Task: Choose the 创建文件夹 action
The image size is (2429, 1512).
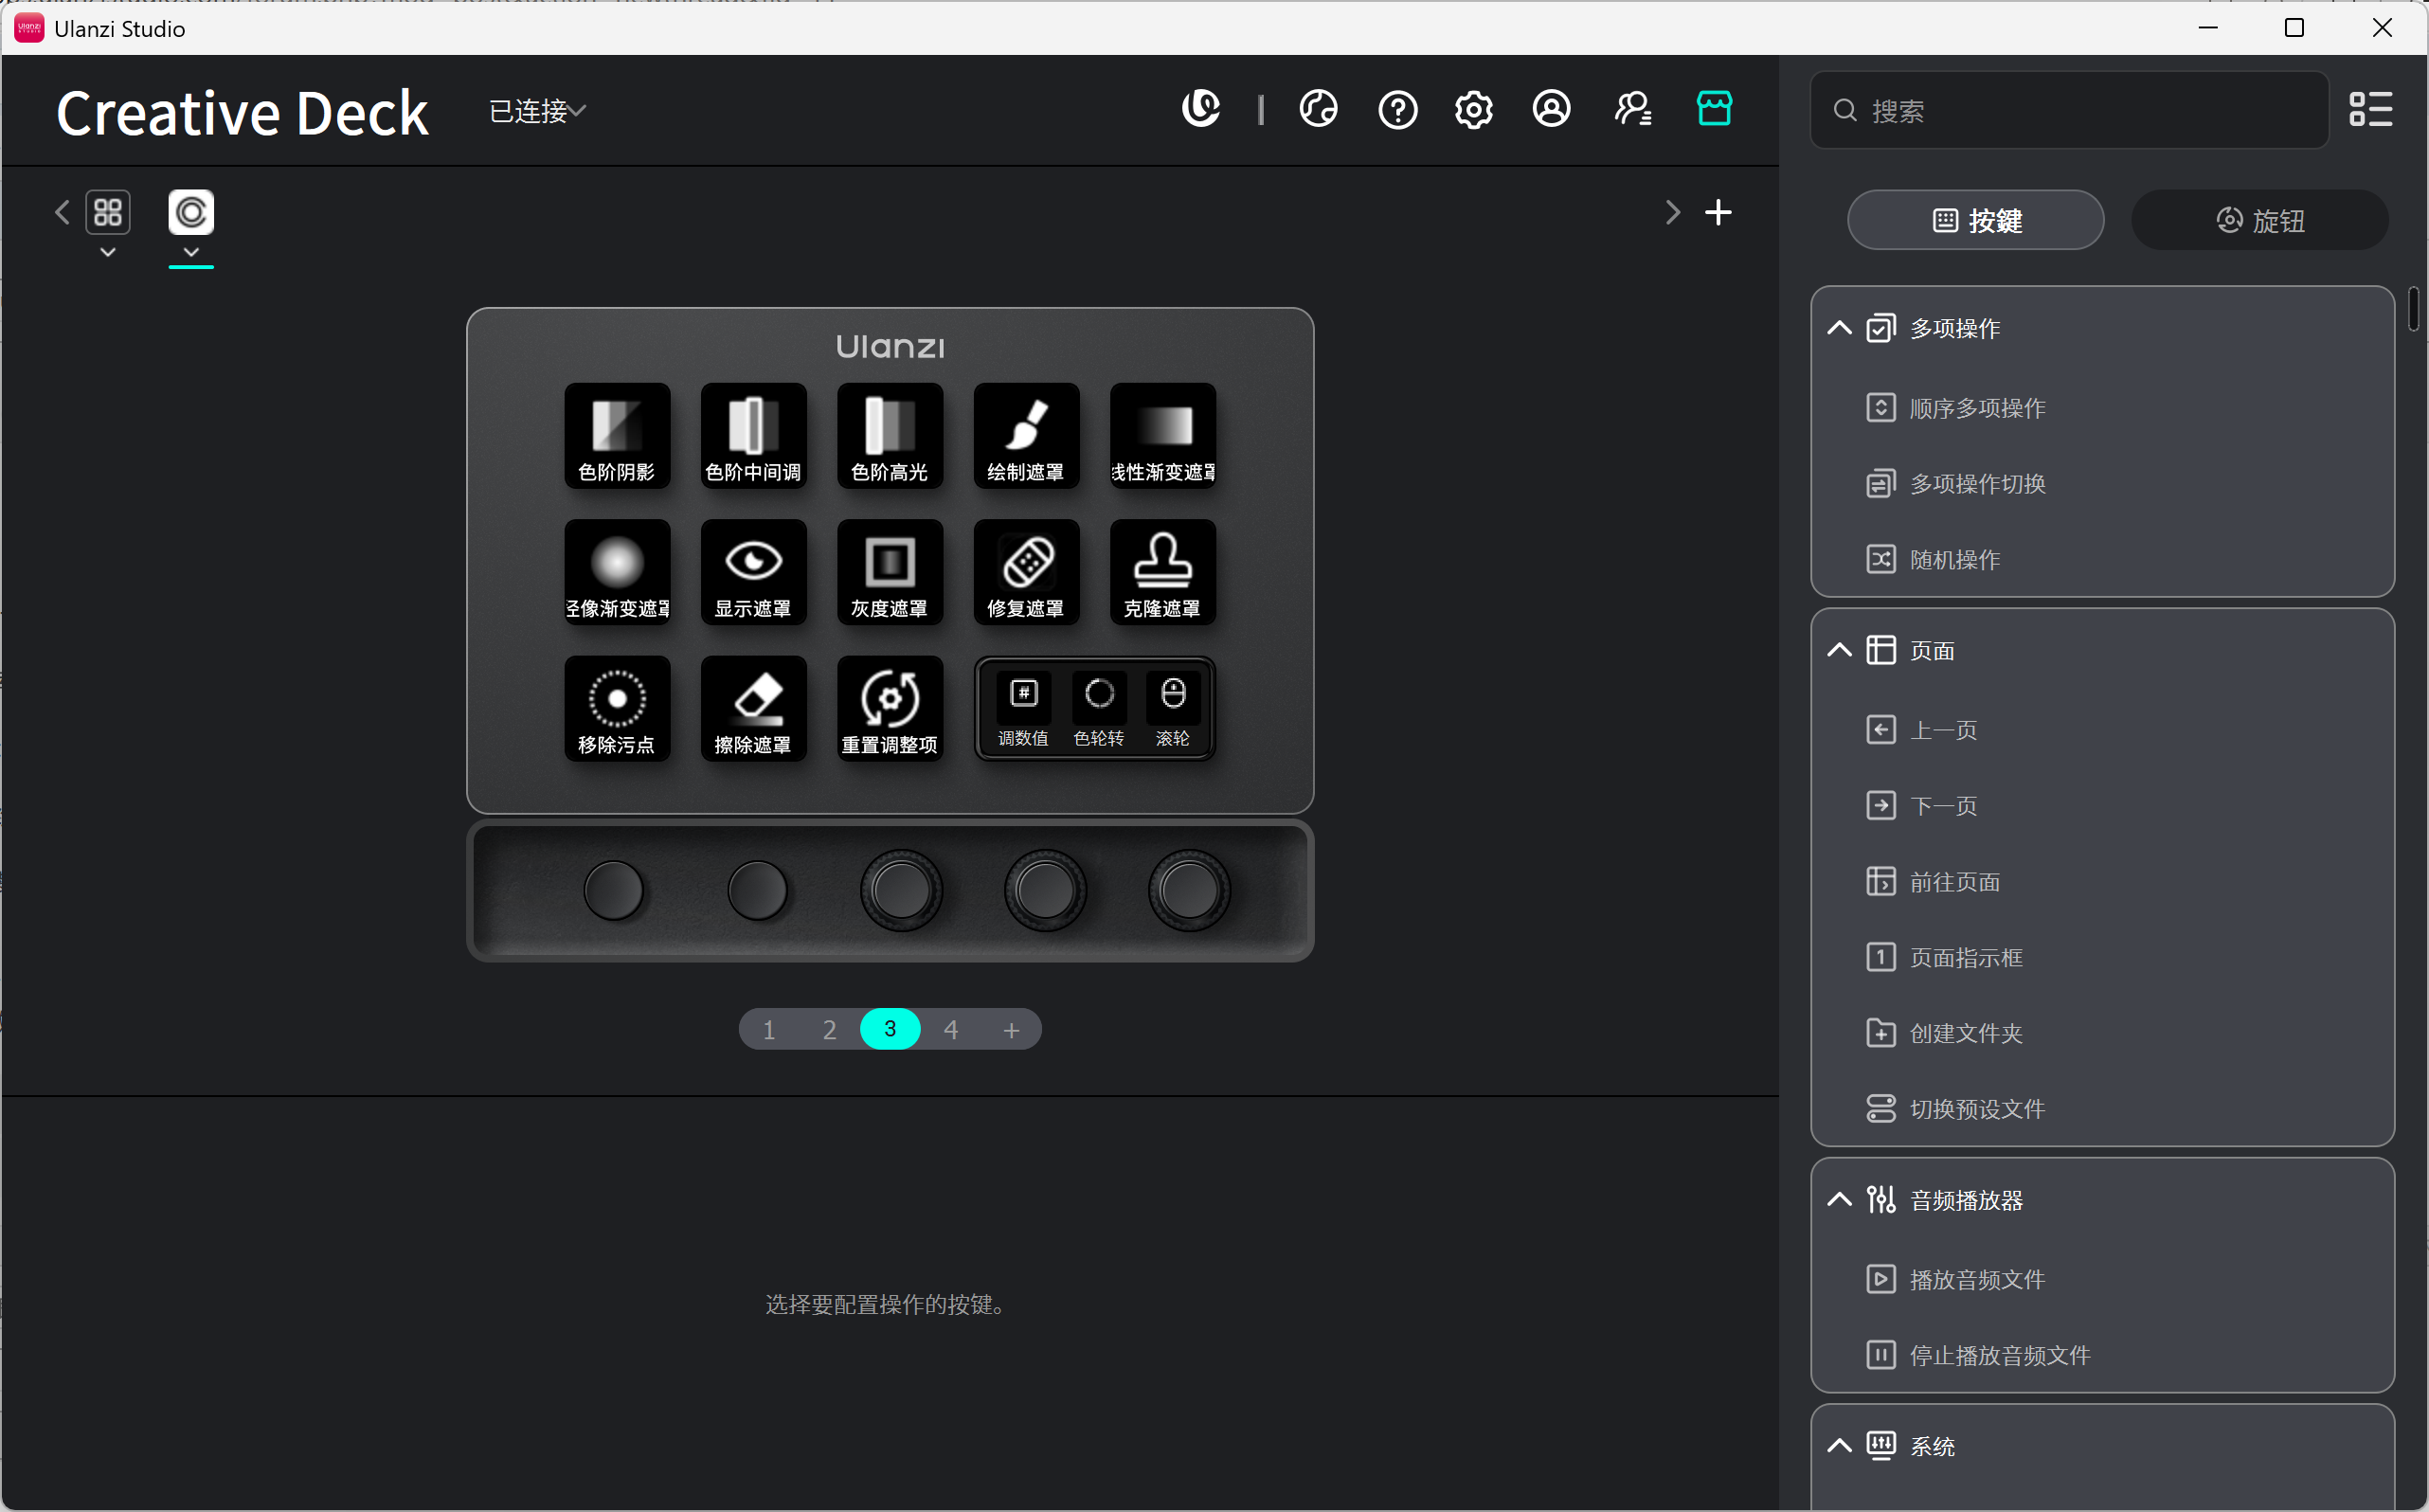Action: pyautogui.click(x=1944, y=1033)
